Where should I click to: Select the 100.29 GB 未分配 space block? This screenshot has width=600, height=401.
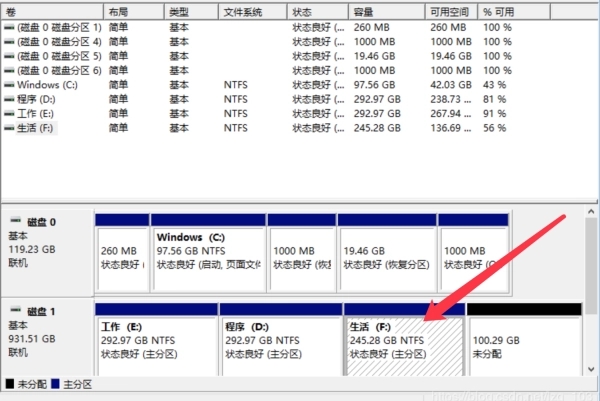point(523,345)
